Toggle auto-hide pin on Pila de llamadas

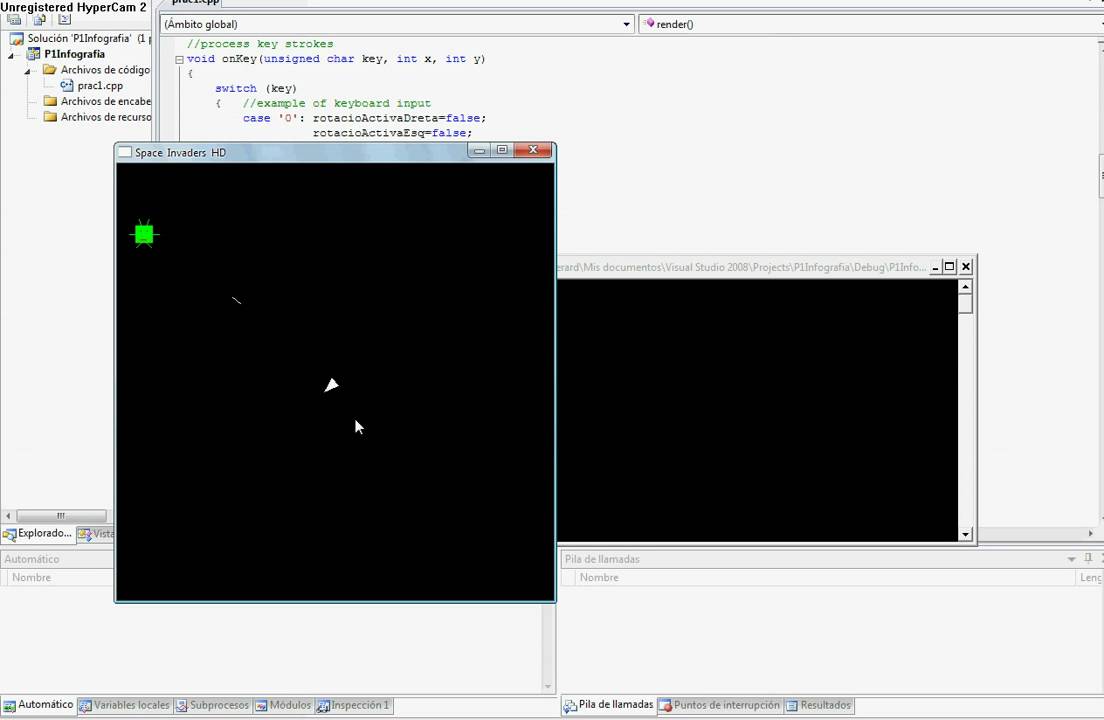[x=1088, y=558]
